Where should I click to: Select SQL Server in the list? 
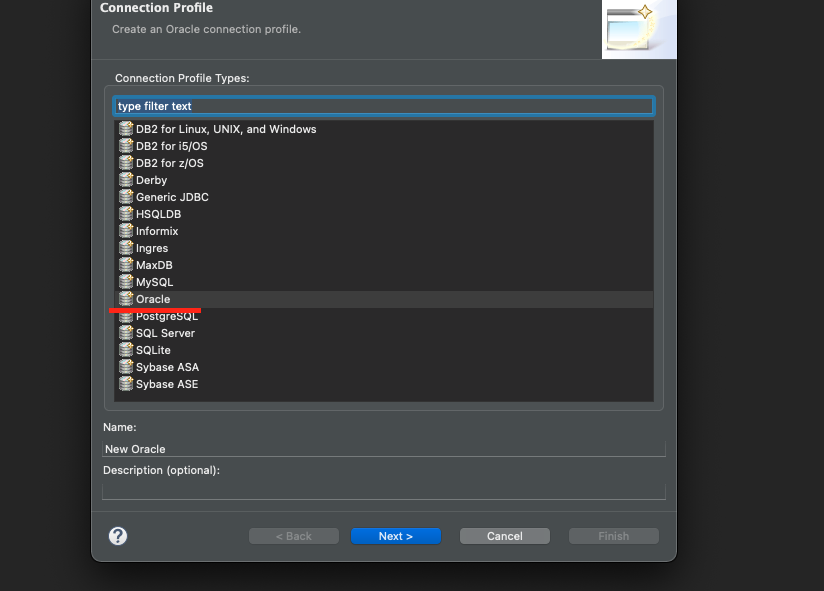[165, 333]
